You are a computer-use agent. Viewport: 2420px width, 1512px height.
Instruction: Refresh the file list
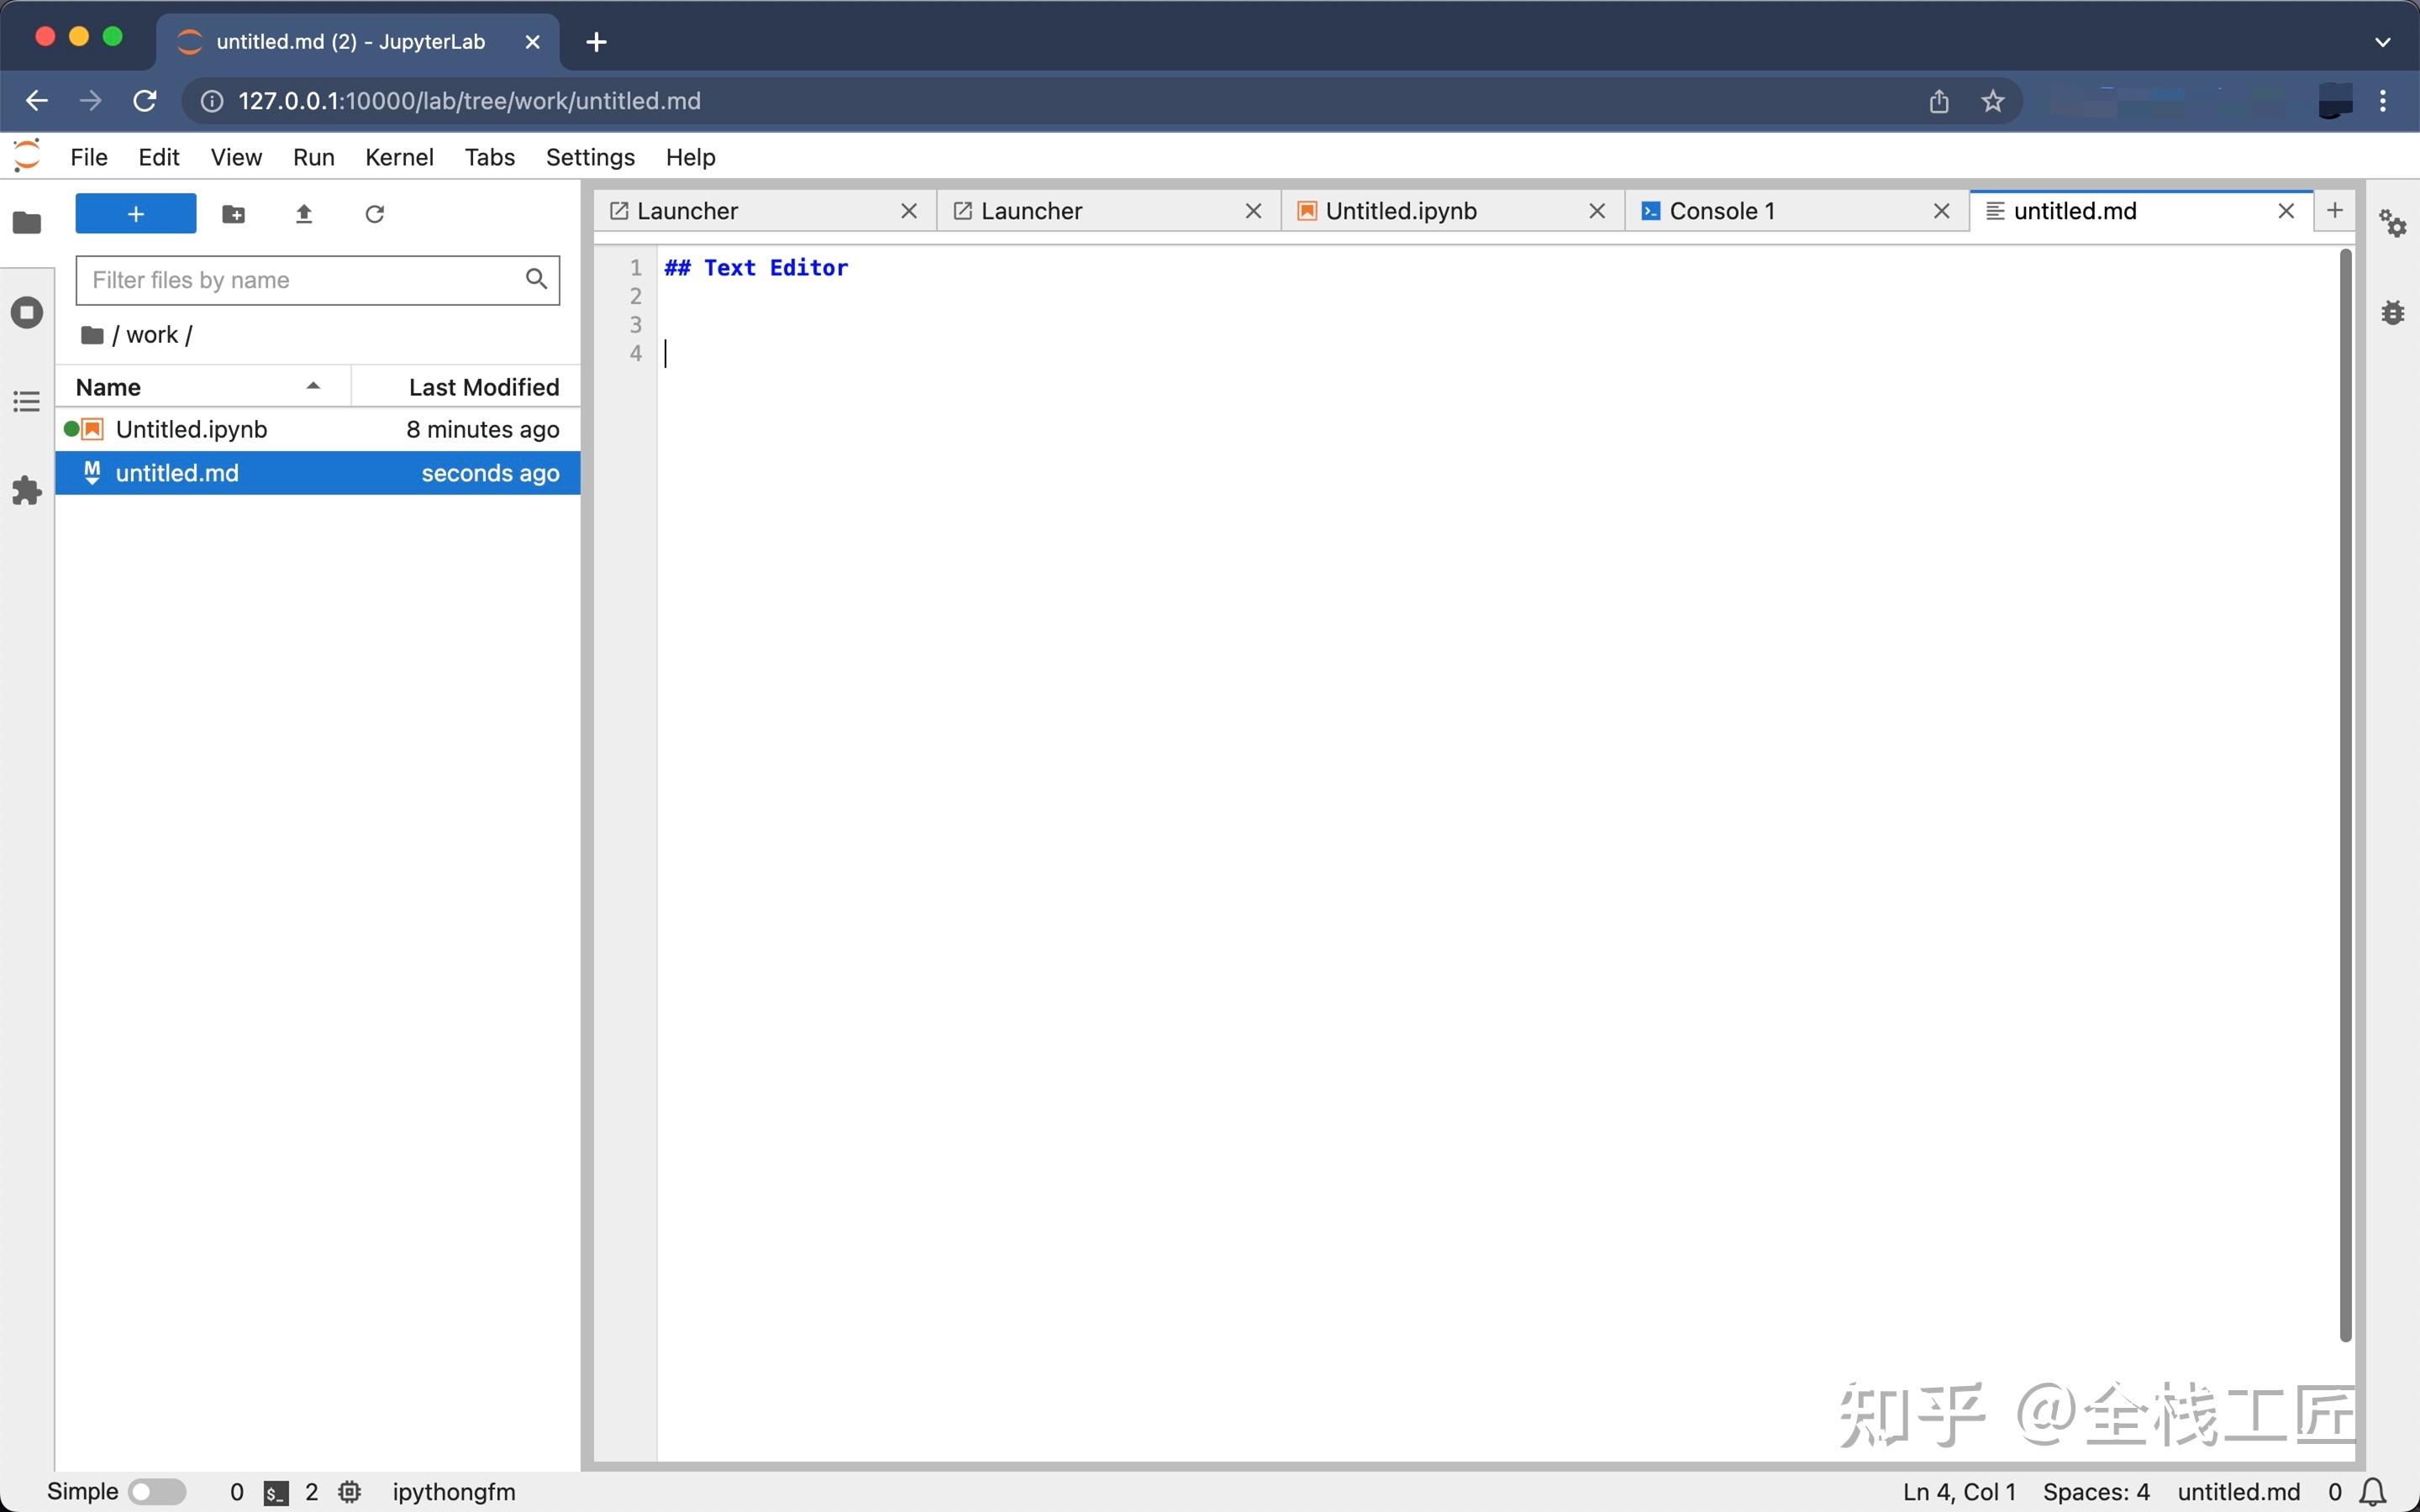375,213
